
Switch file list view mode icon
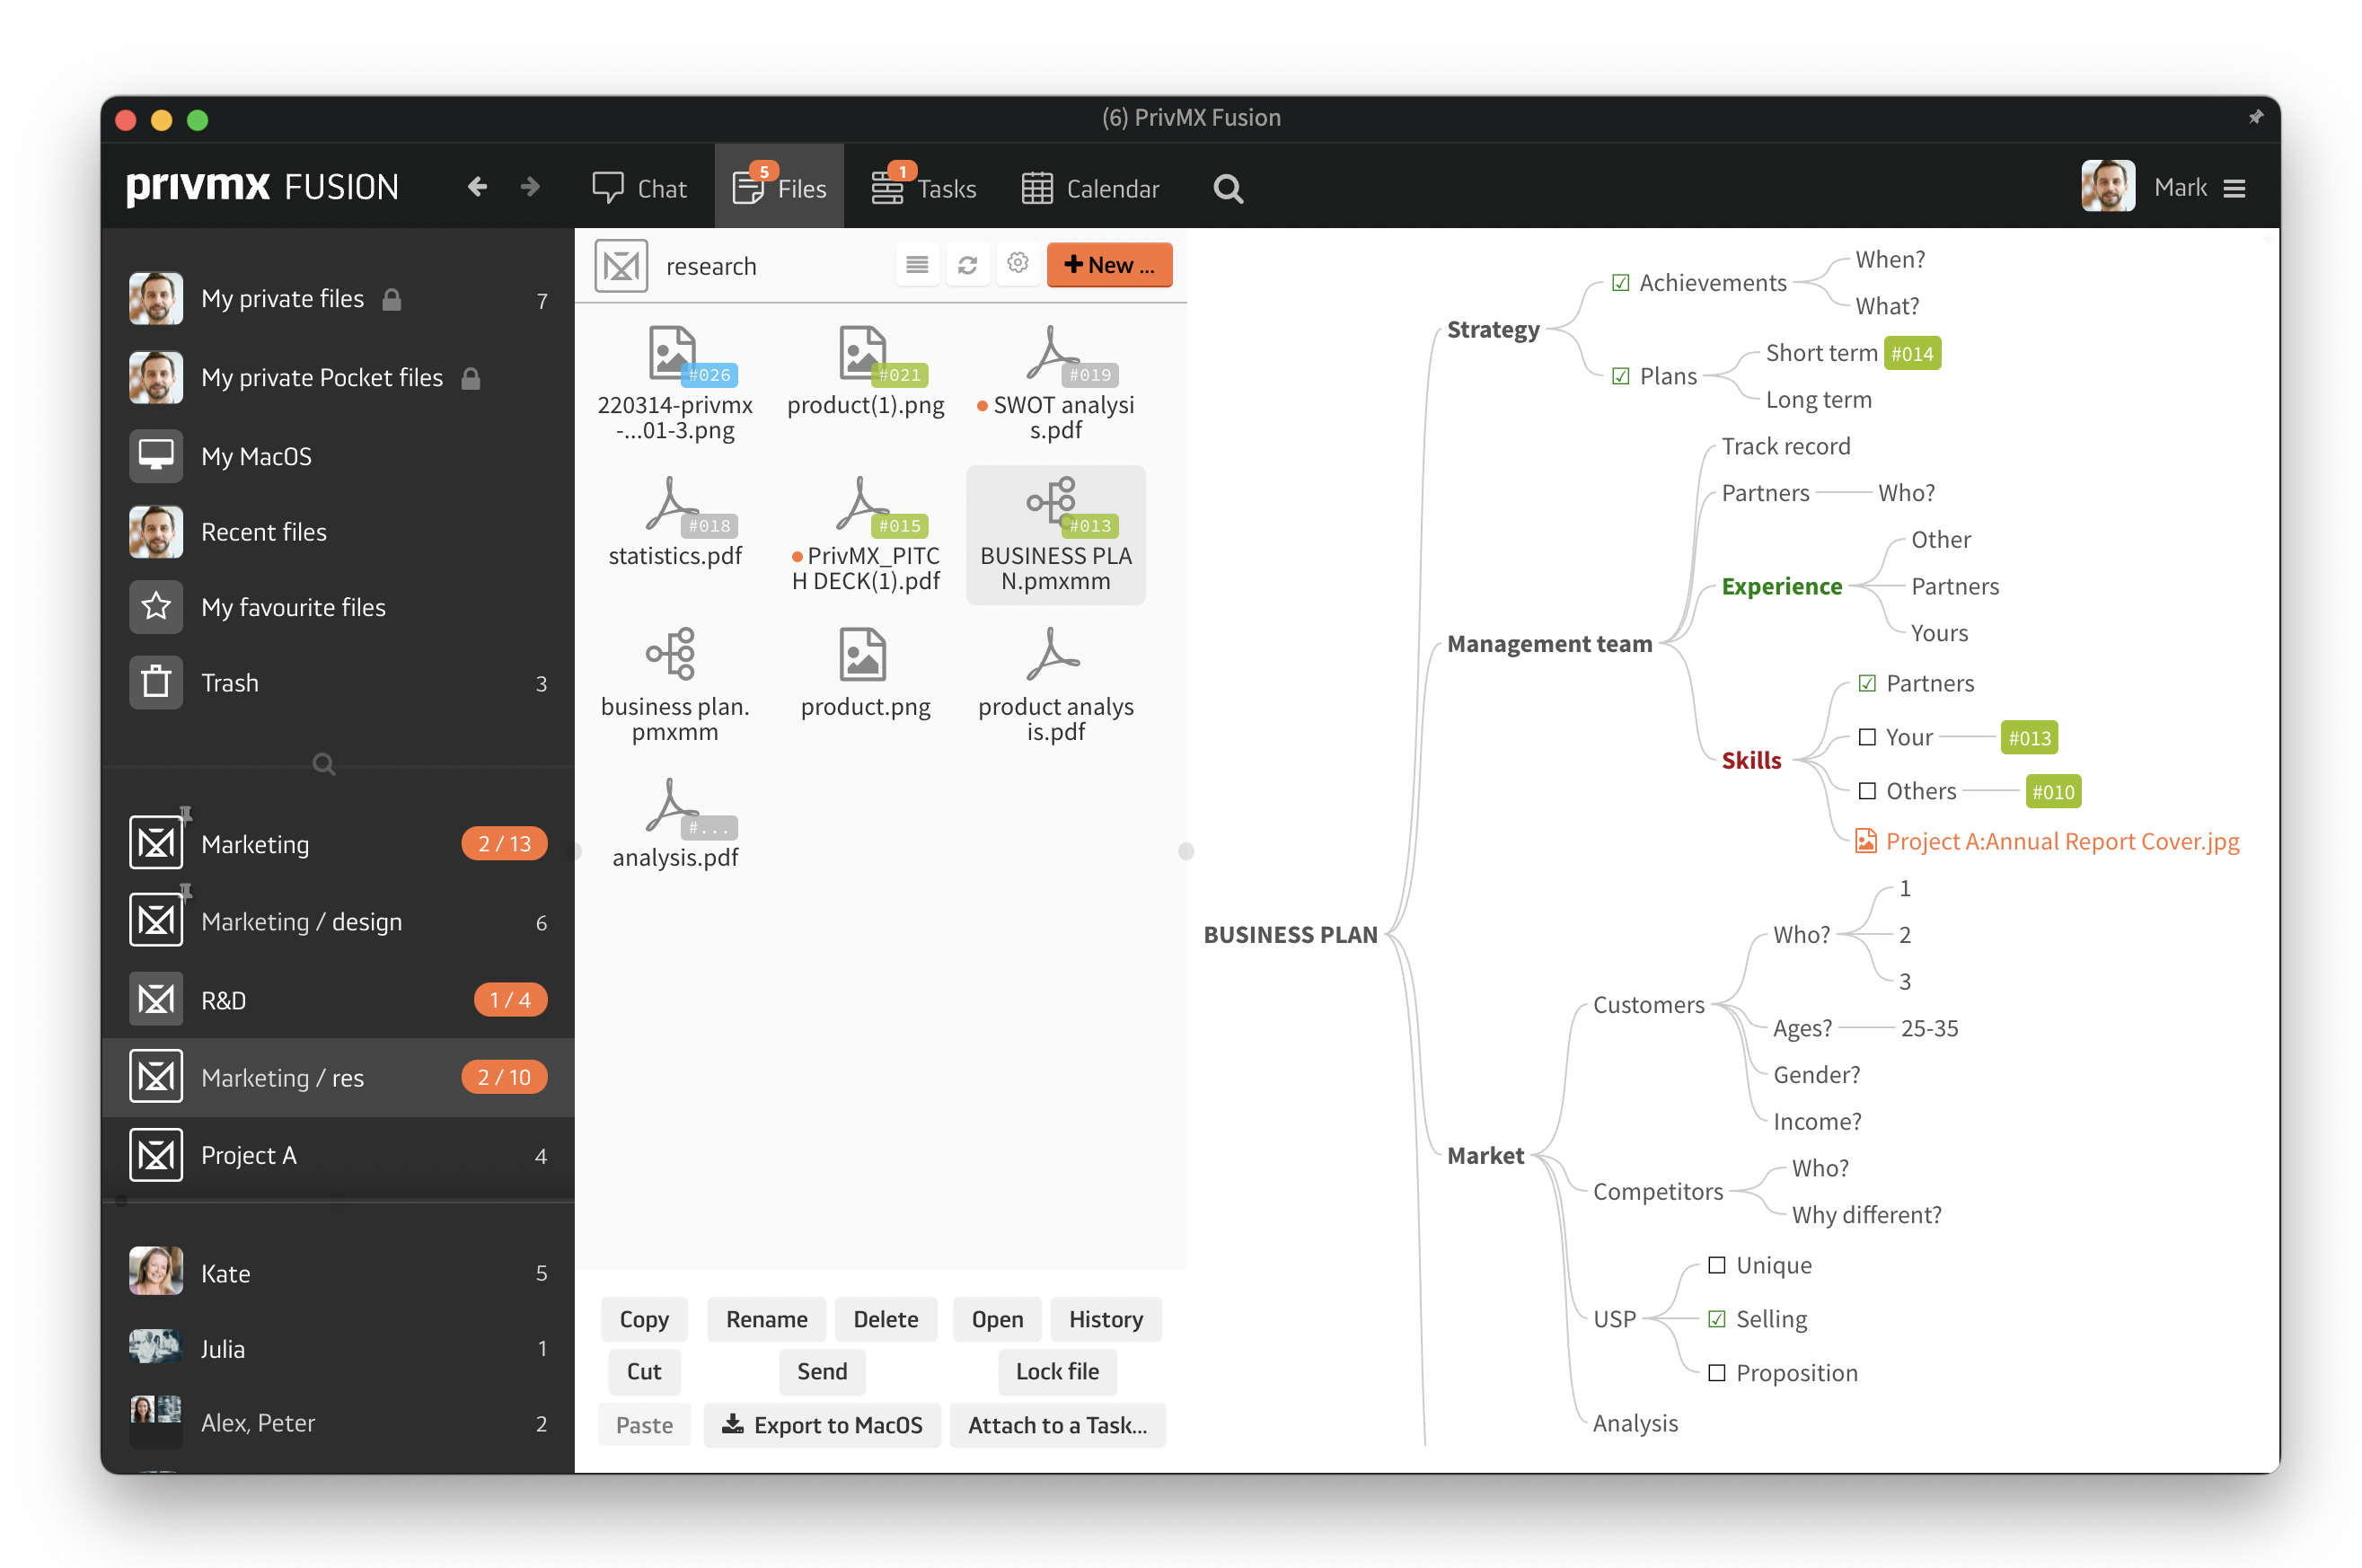(916, 265)
